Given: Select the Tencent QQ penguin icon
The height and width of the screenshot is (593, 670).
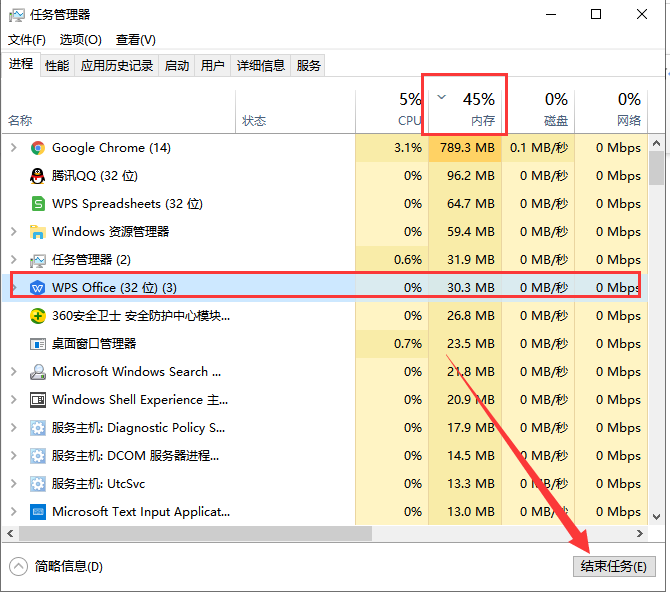Looking at the screenshot, I should (x=38, y=176).
